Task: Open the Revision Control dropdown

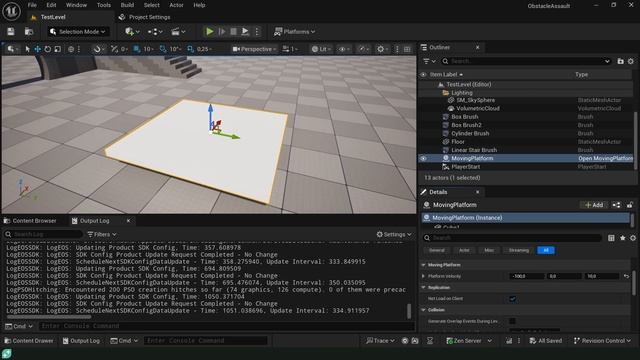Action: [x=602, y=340]
